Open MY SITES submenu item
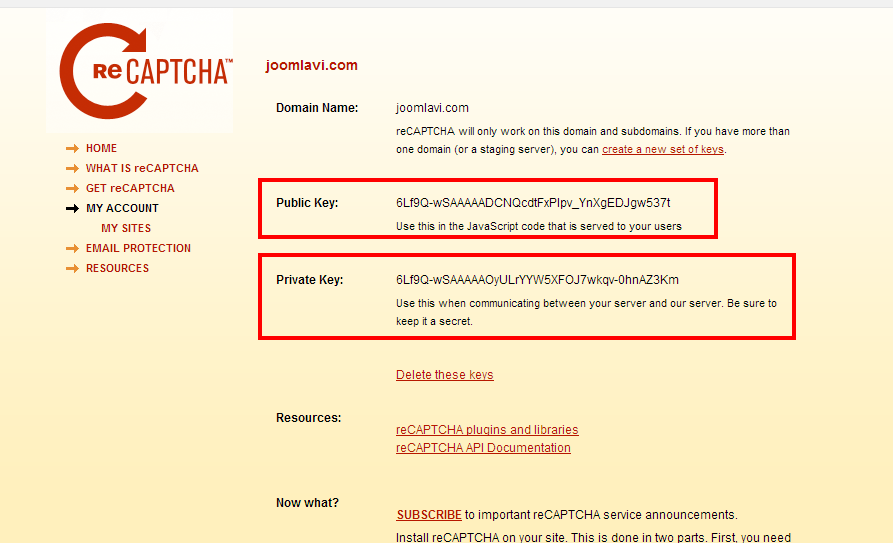Screen dimensions: 893x543 tap(126, 228)
